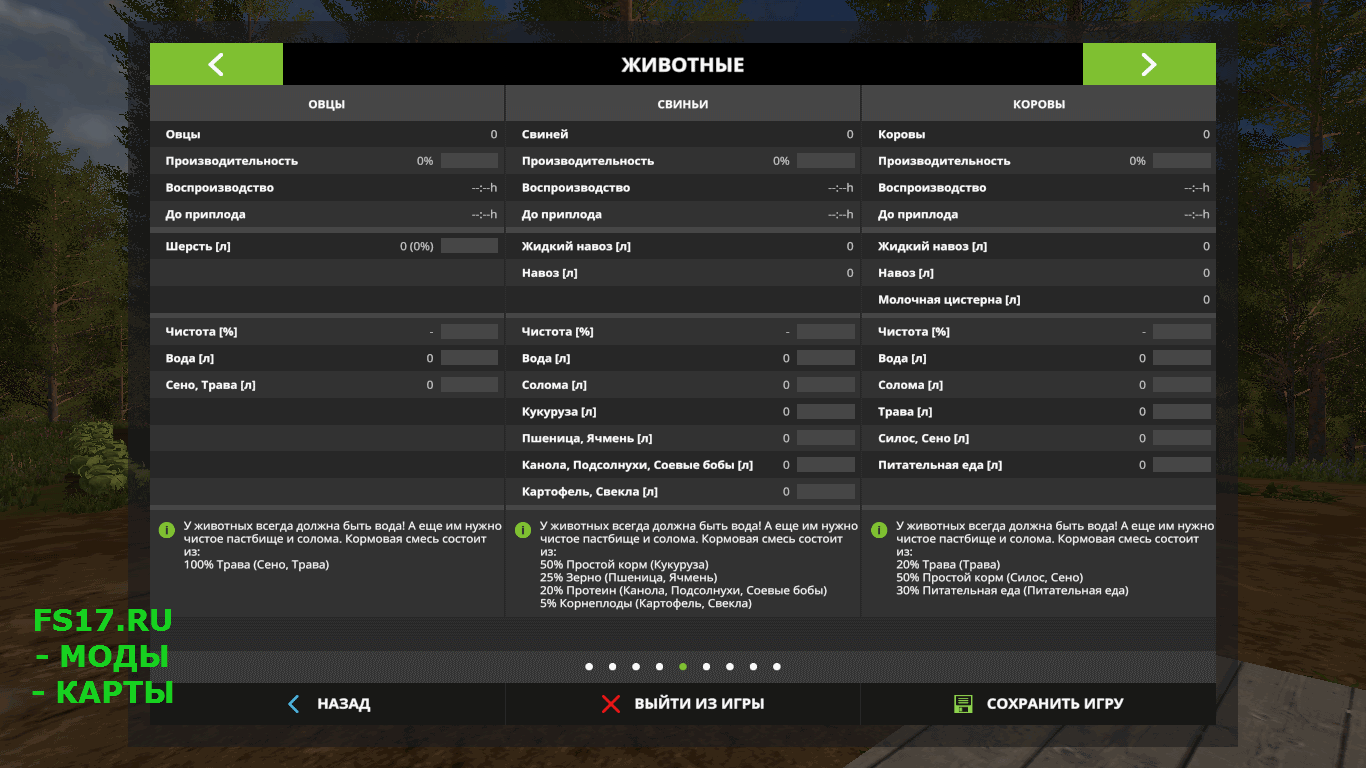Select the active green page dot
Screen dimensions: 1366x768
tap(683, 666)
